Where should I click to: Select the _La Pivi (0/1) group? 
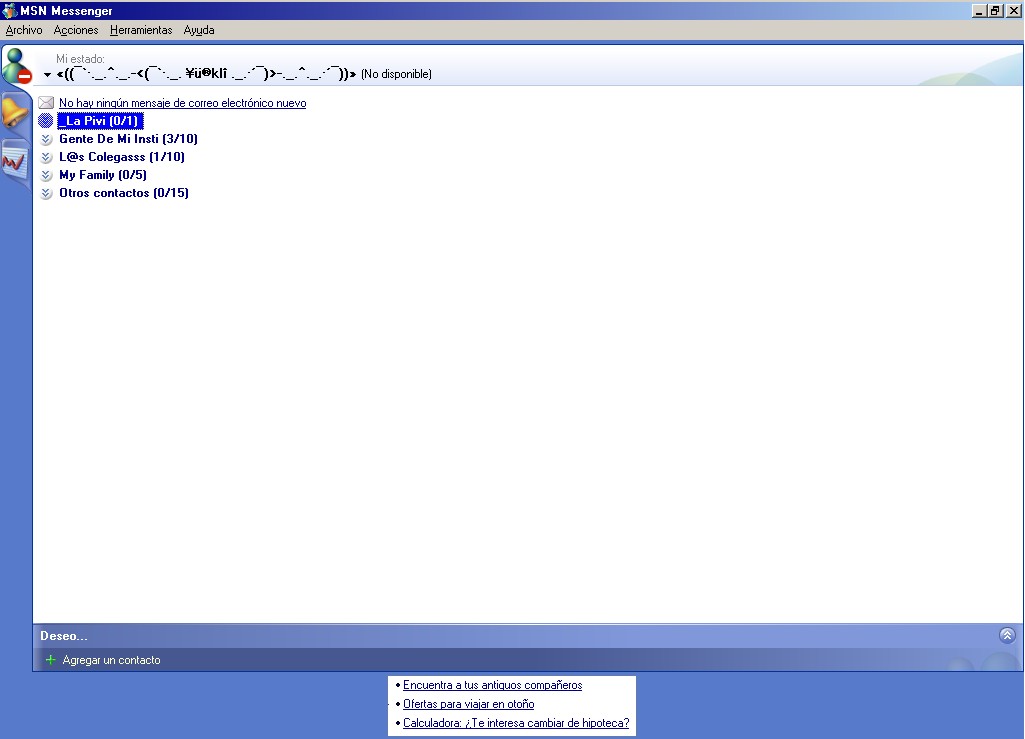tap(100, 120)
